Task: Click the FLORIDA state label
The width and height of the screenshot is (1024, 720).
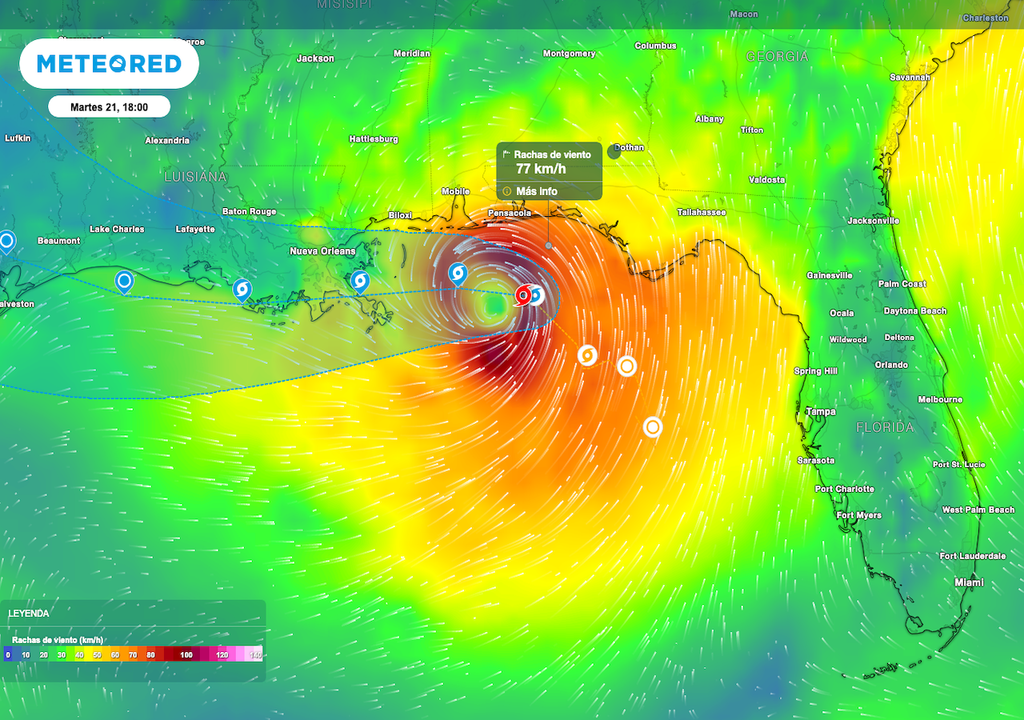Action: click(885, 427)
